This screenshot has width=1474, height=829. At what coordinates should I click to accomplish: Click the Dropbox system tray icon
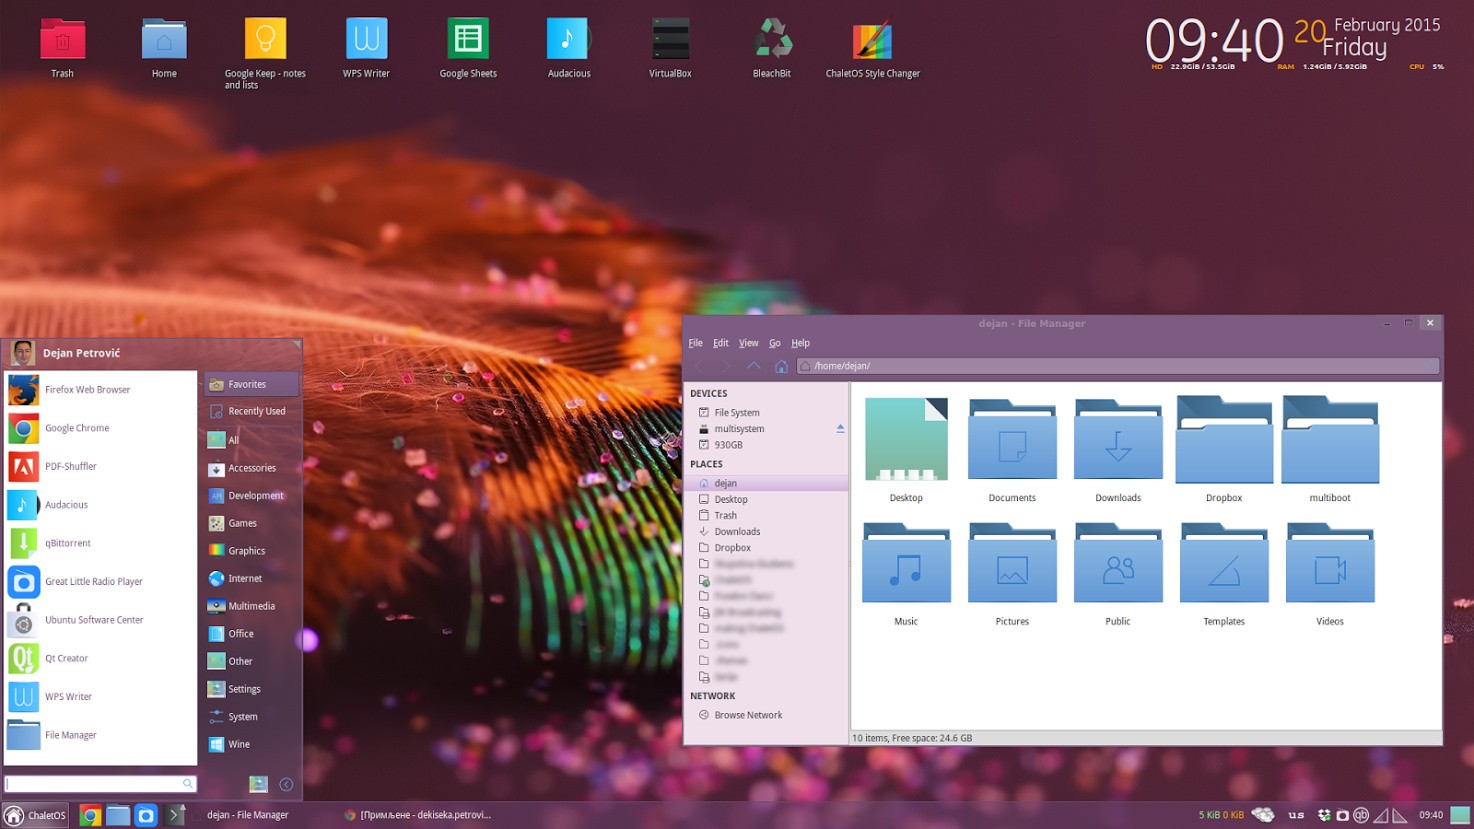coord(1324,814)
